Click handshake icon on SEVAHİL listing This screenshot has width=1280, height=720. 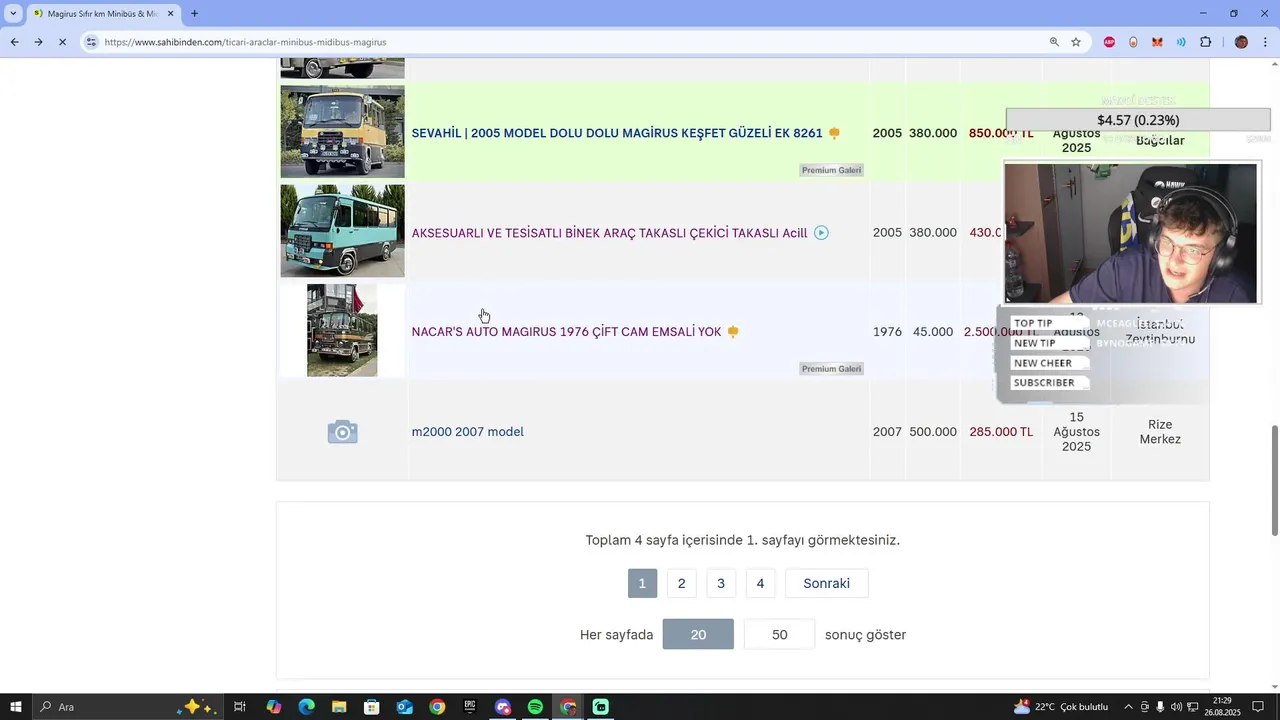(834, 133)
